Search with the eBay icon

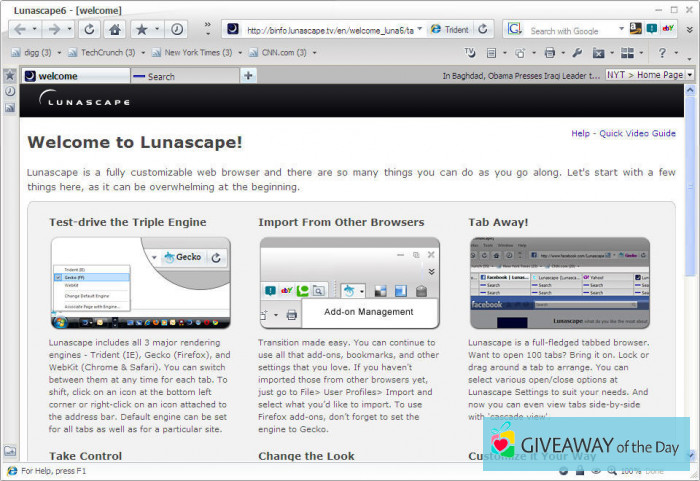click(x=668, y=29)
